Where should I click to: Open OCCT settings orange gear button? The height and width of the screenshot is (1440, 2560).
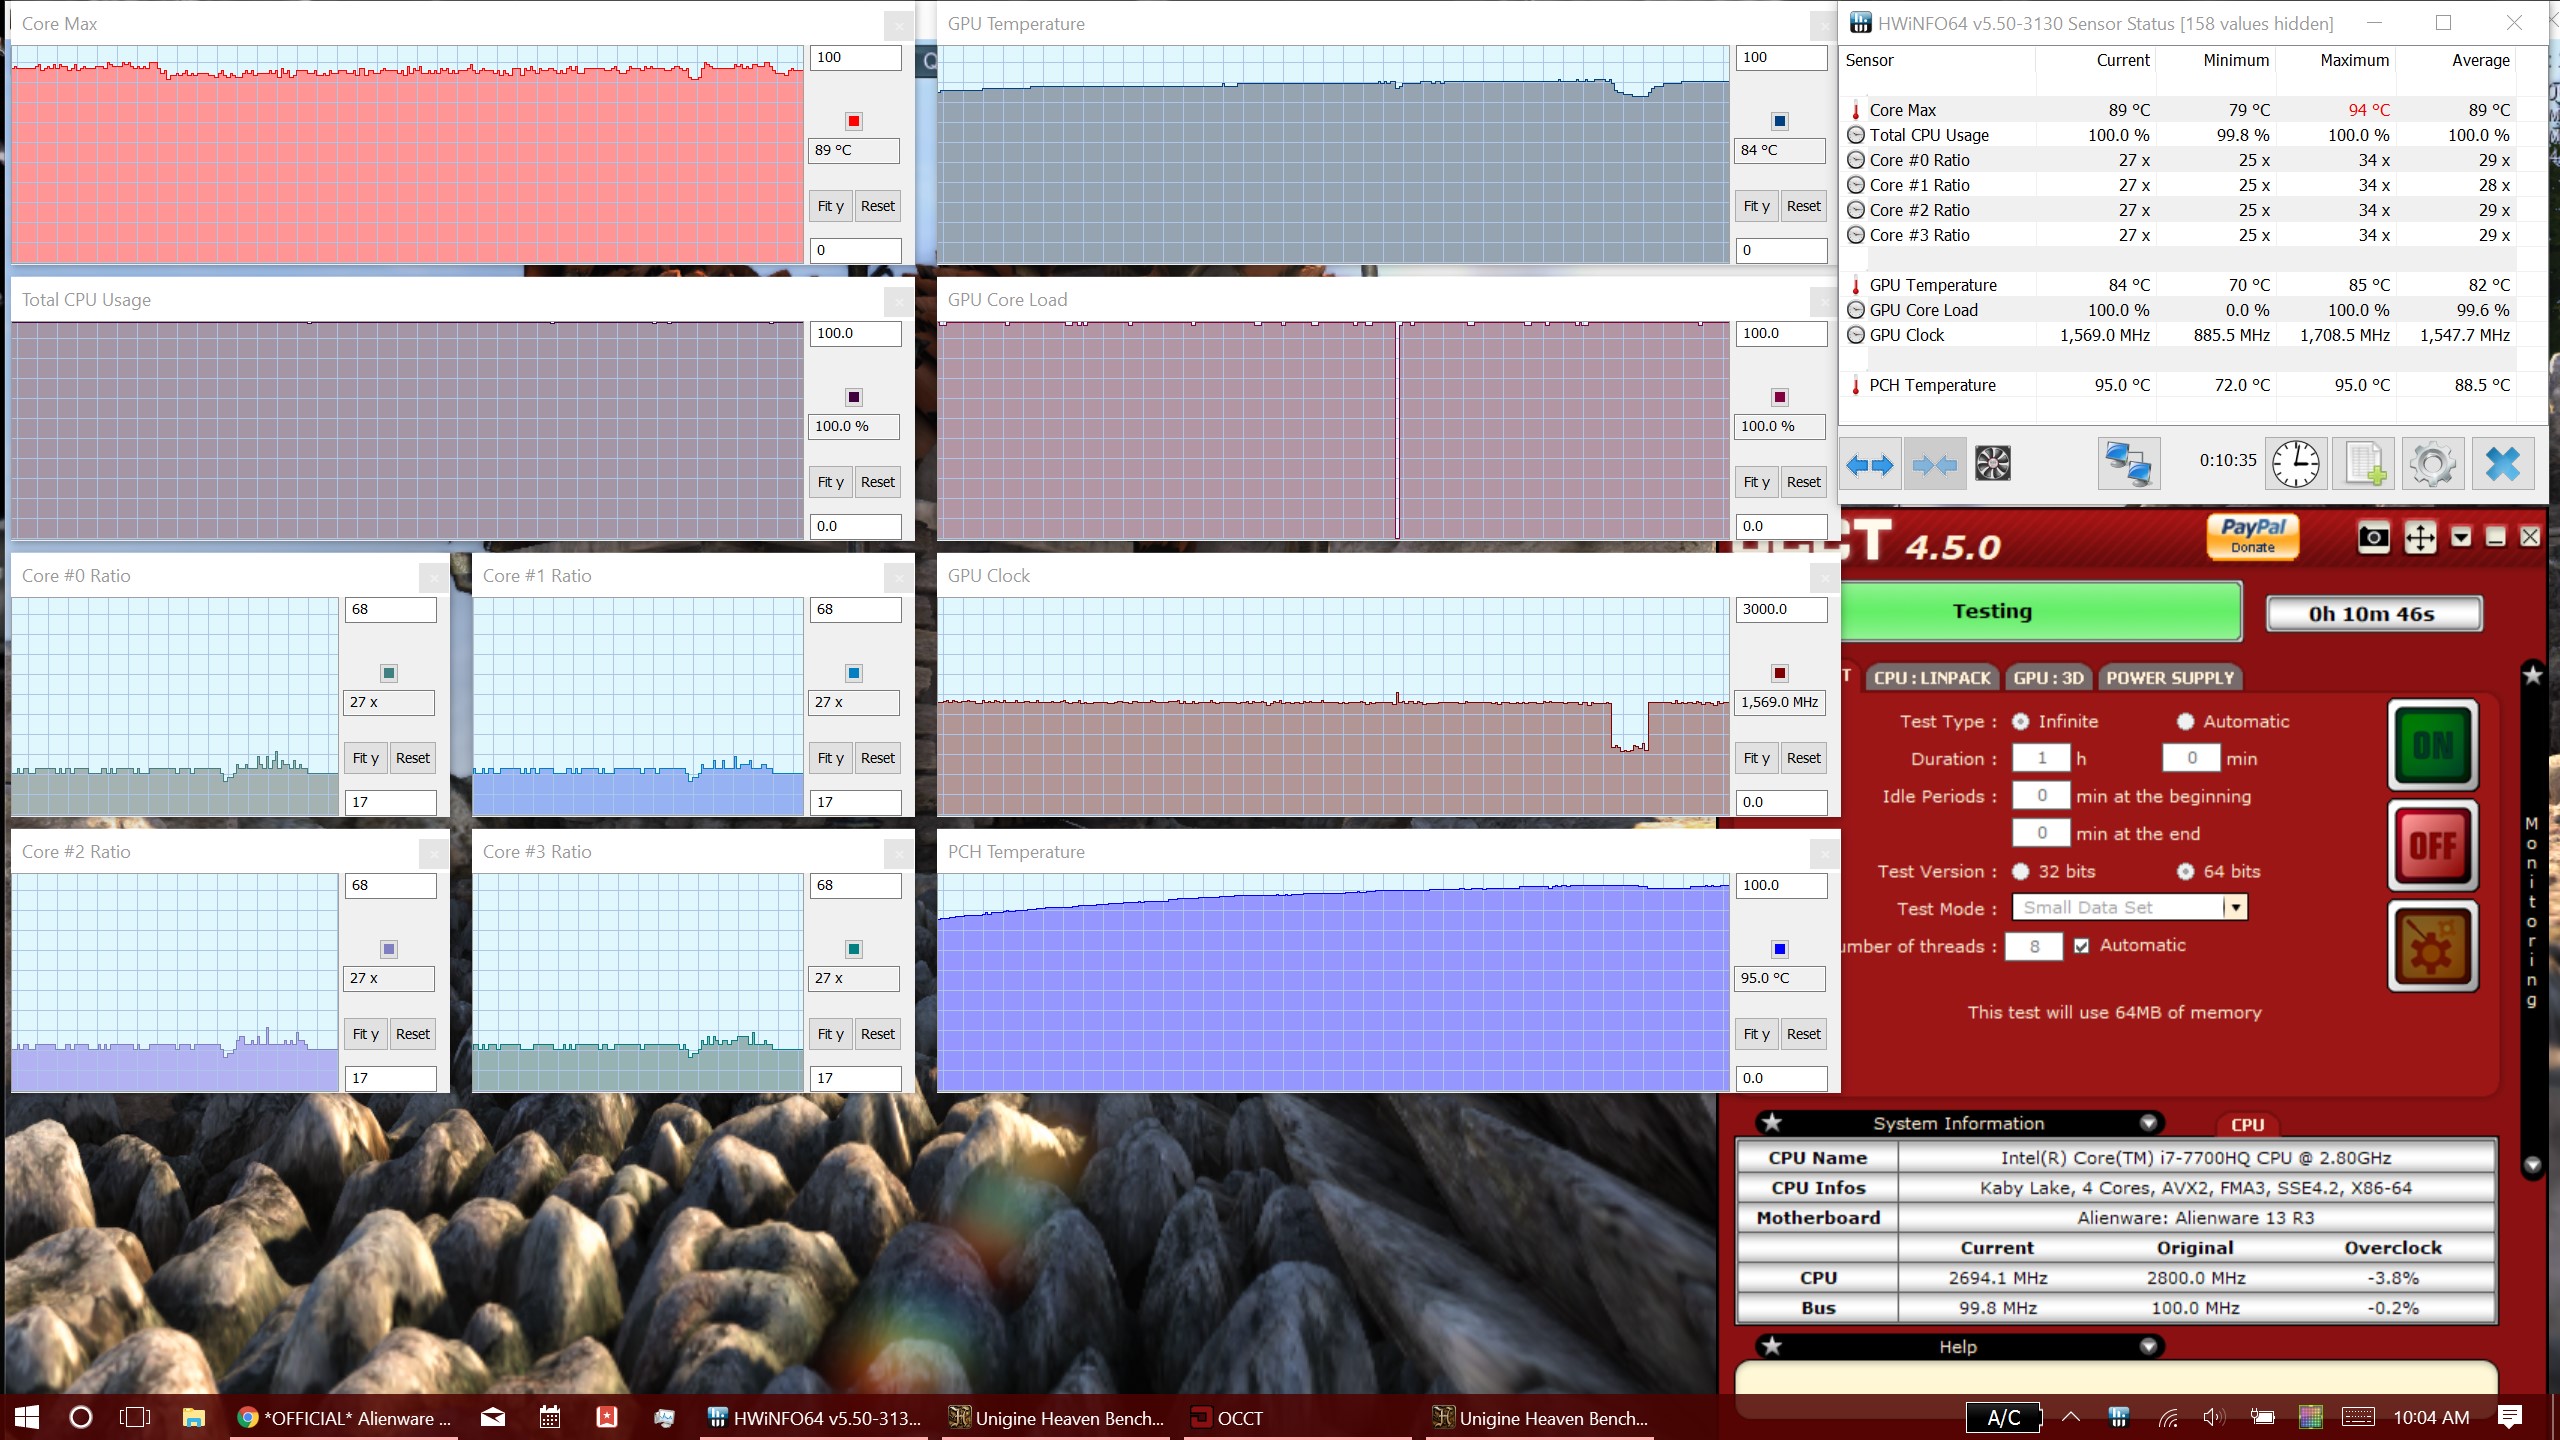(2432, 946)
